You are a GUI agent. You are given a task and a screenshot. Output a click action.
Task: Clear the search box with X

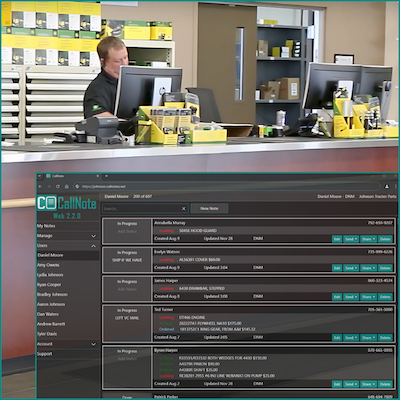pyautogui.click(x=184, y=209)
